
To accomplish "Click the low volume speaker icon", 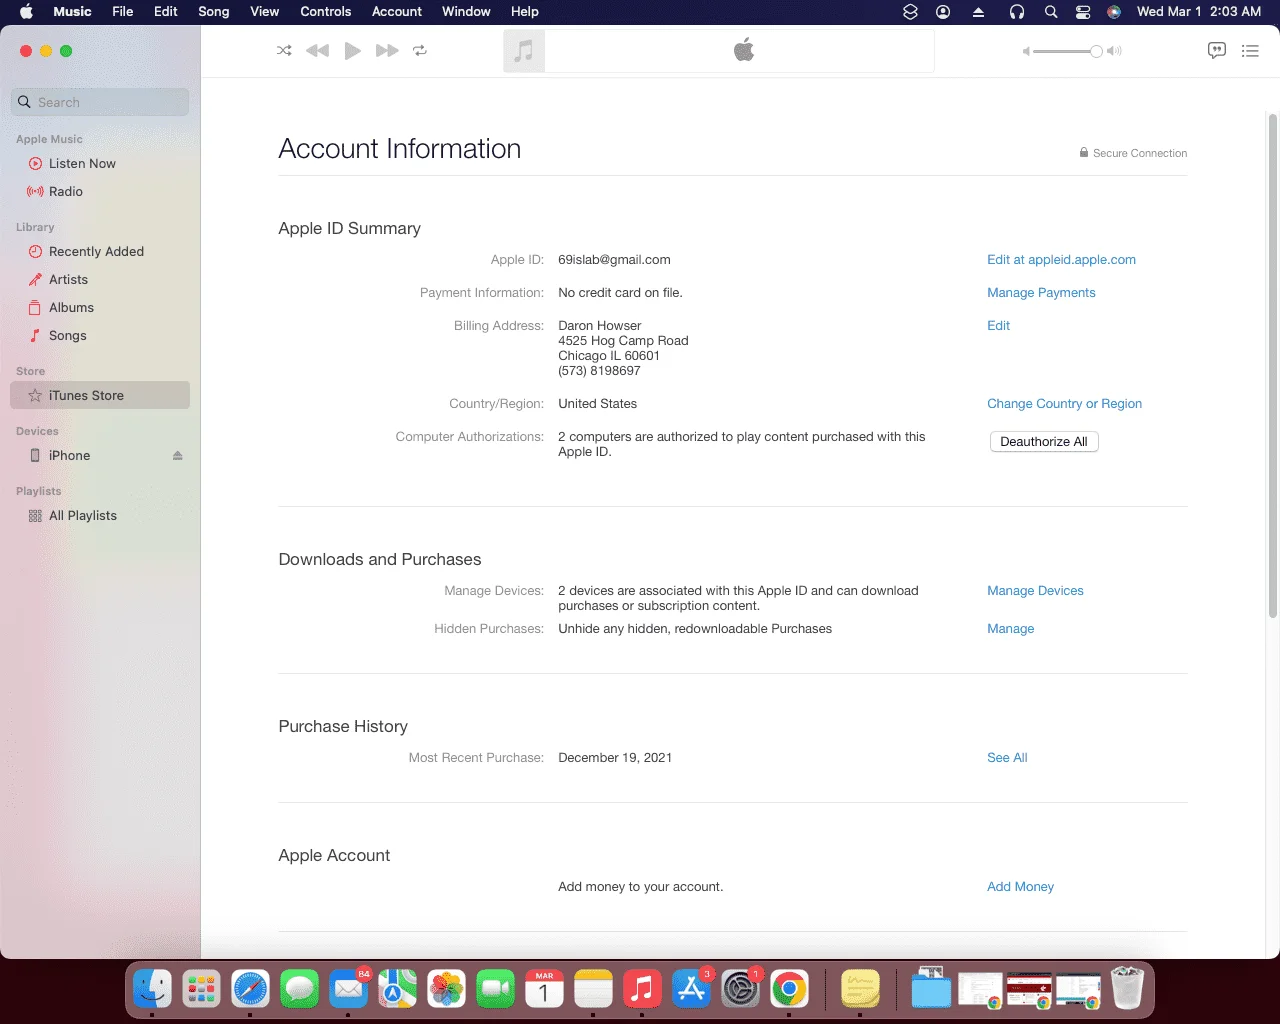I will (1026, 51).
